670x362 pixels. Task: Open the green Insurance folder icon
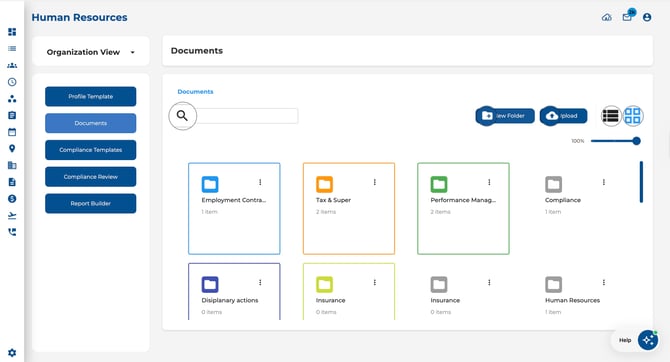[x=324, y=285]
